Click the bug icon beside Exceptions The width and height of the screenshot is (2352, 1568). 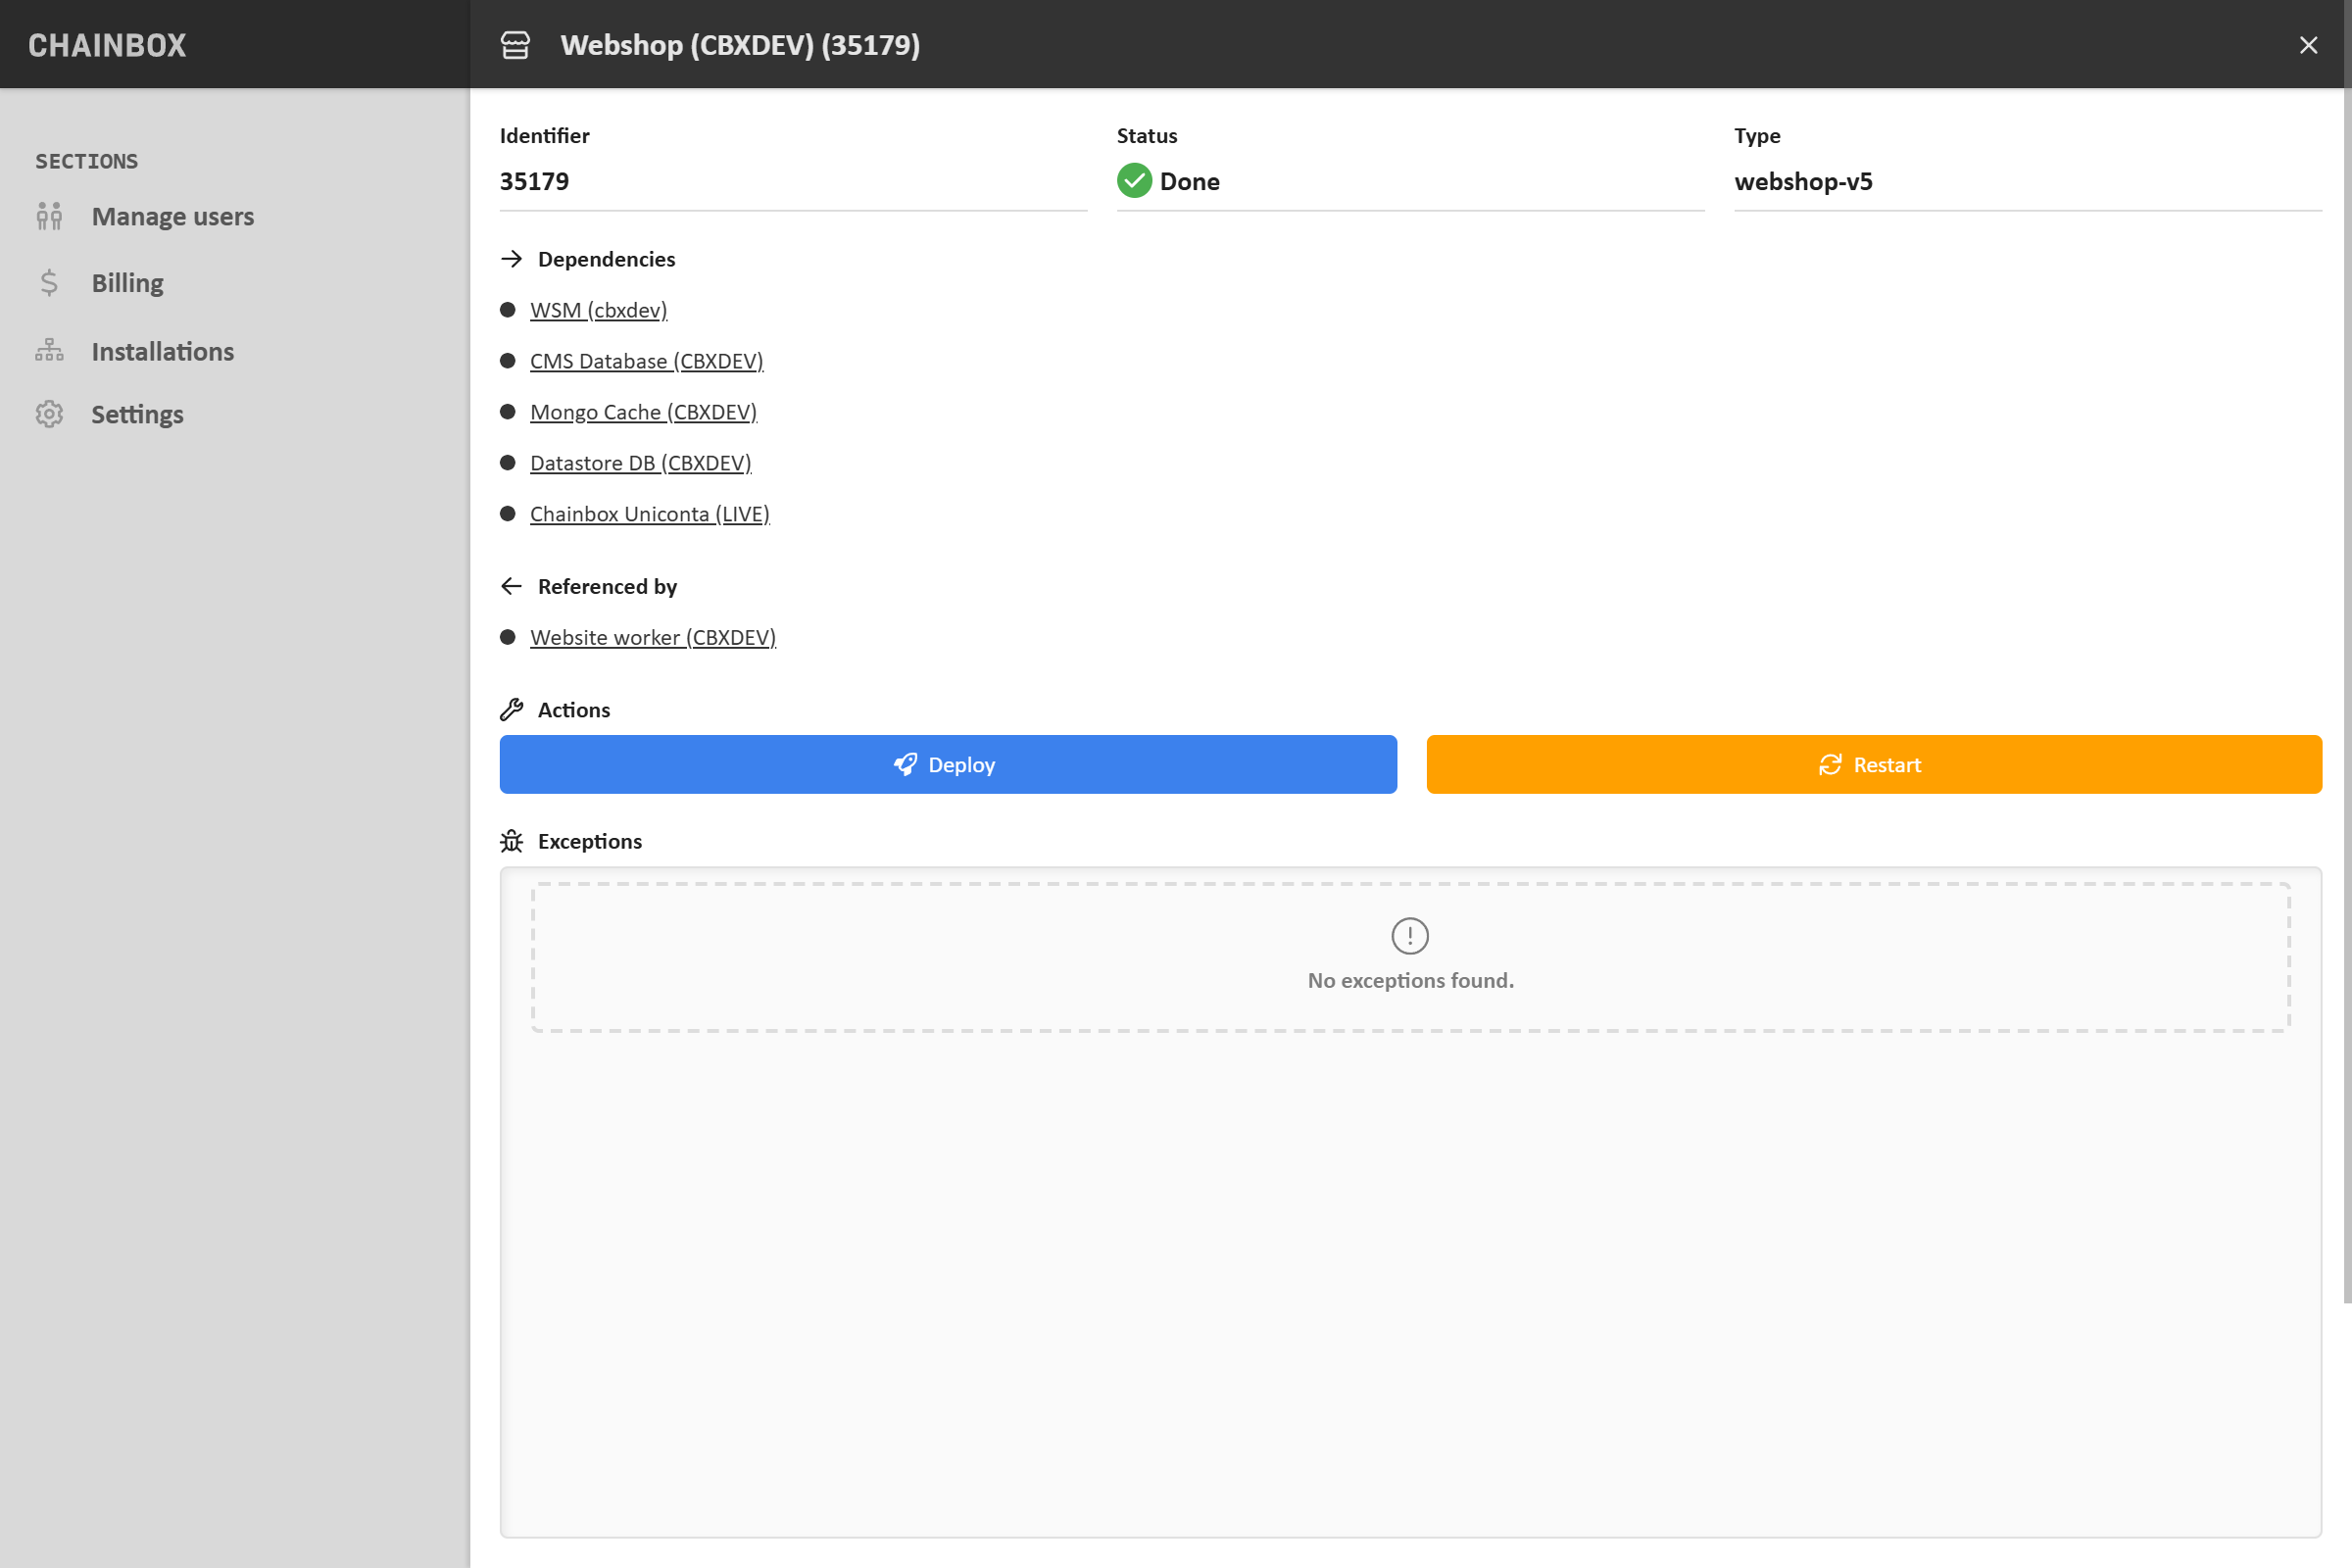[512, 841]
